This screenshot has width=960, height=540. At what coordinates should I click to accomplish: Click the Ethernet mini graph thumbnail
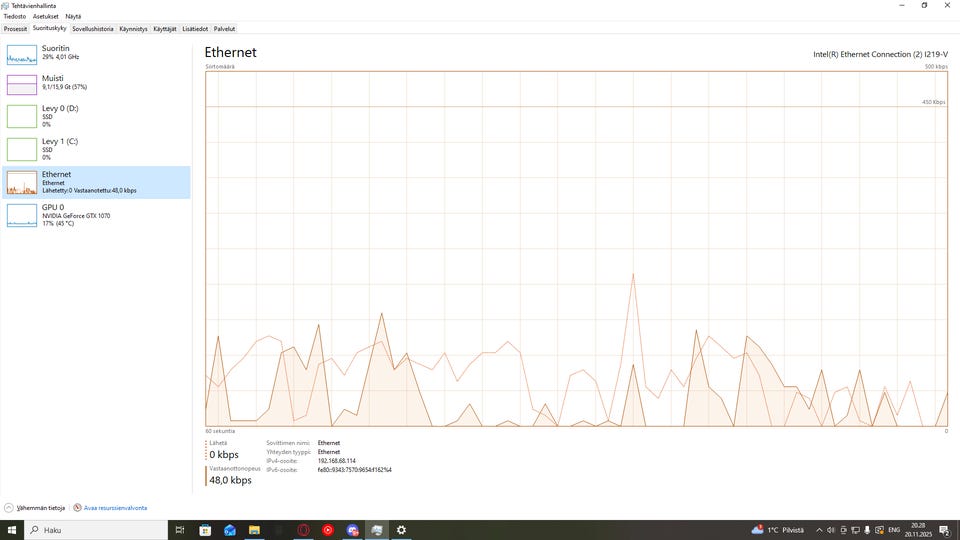[x=22, y=182]
